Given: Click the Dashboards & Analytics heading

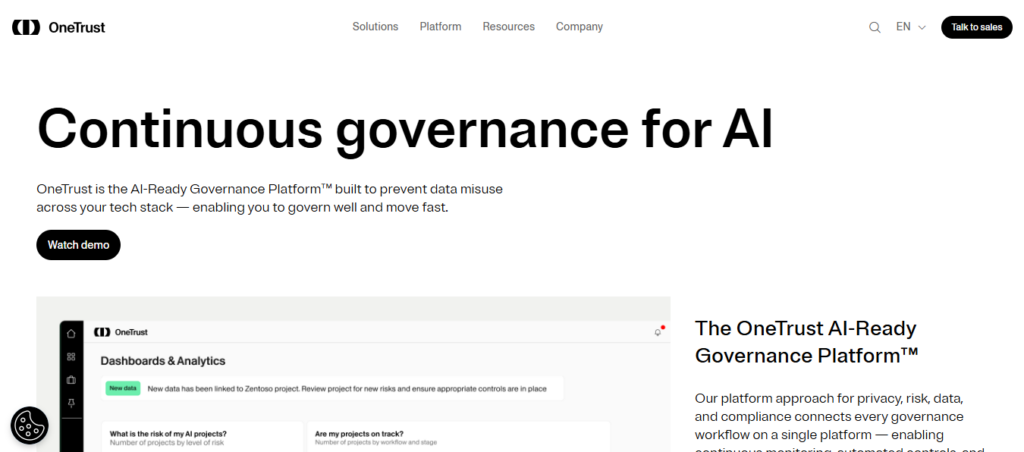Looking at the screenshot, I should click(x=162, y=361).
